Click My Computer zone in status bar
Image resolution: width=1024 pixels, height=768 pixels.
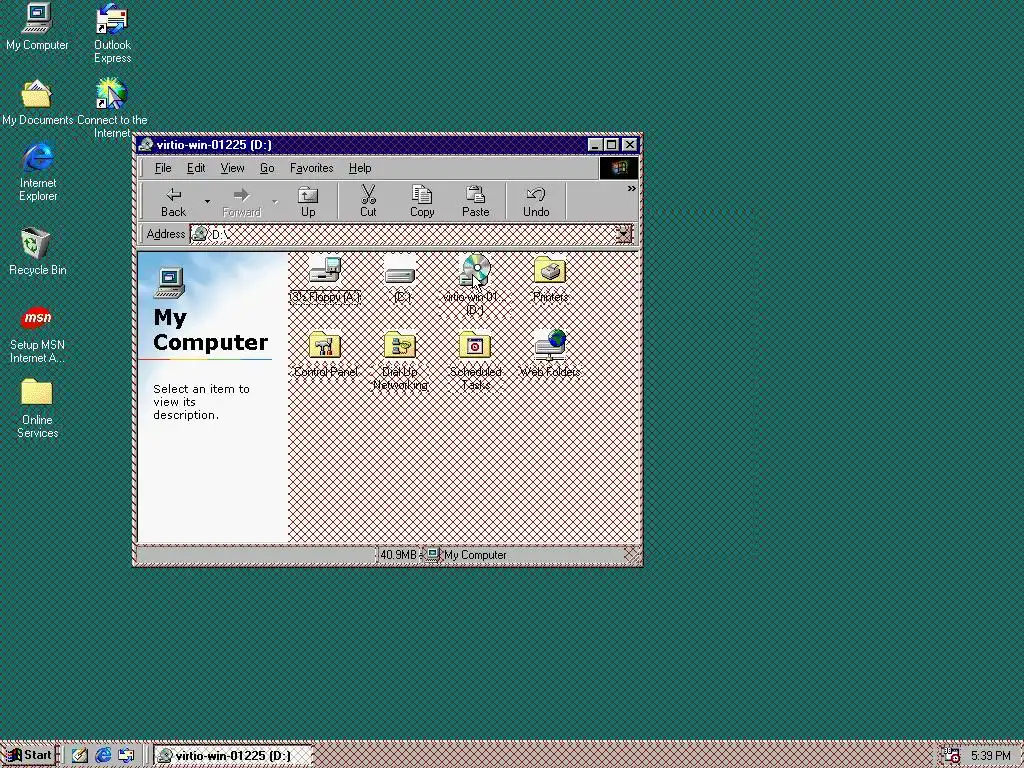[465, 554]
